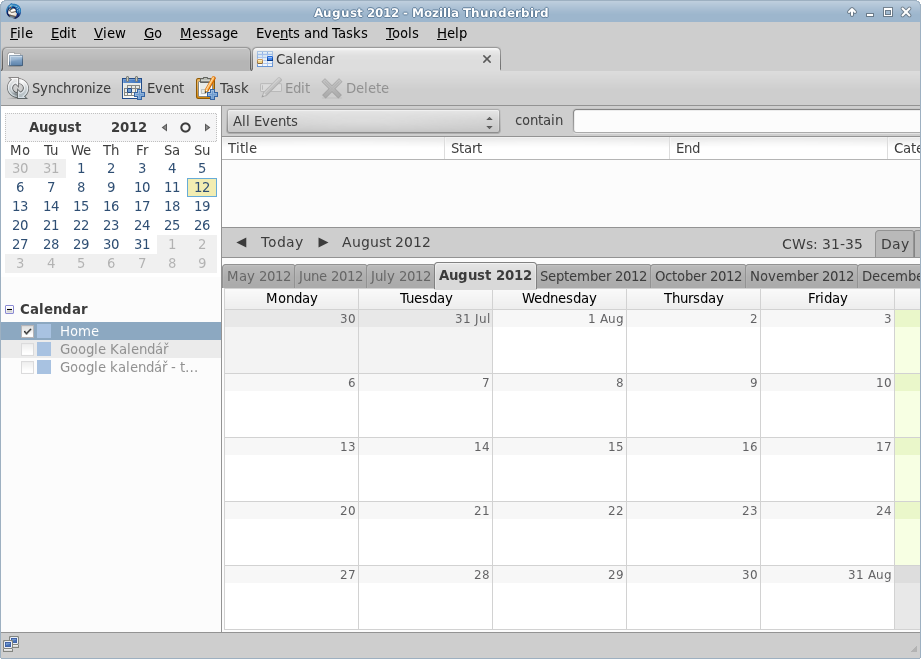Jump to today using mini calendar circle
This screenshot has height=659, width=921.
tap(185, 127)
